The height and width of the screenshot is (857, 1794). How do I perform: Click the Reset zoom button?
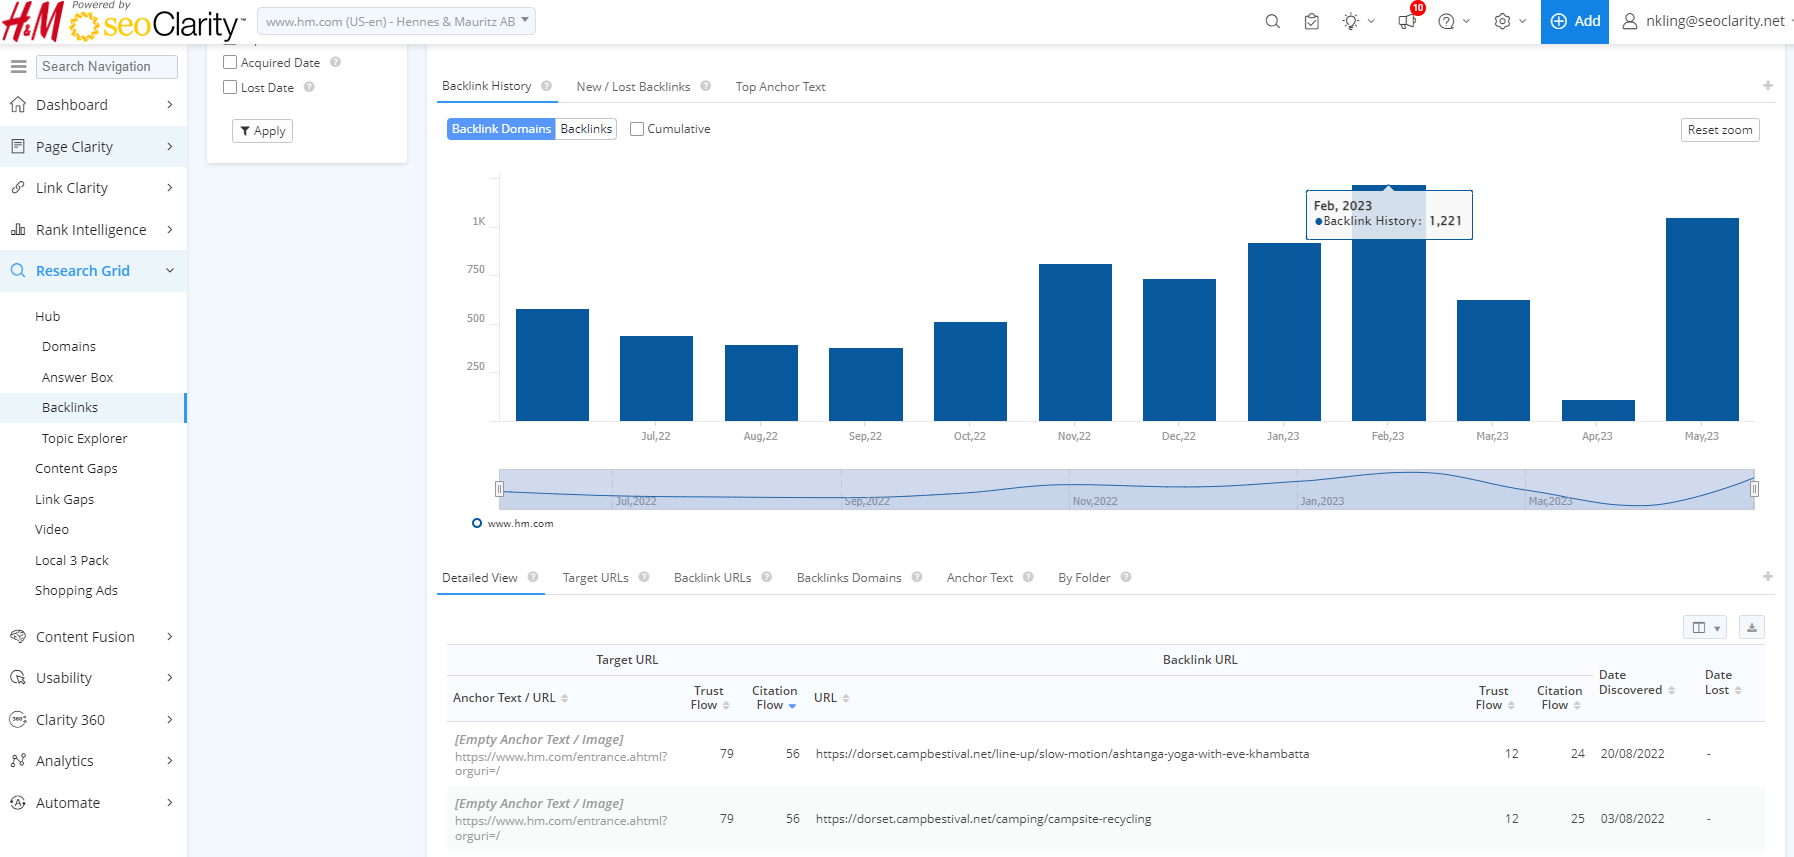[1719, 130]
